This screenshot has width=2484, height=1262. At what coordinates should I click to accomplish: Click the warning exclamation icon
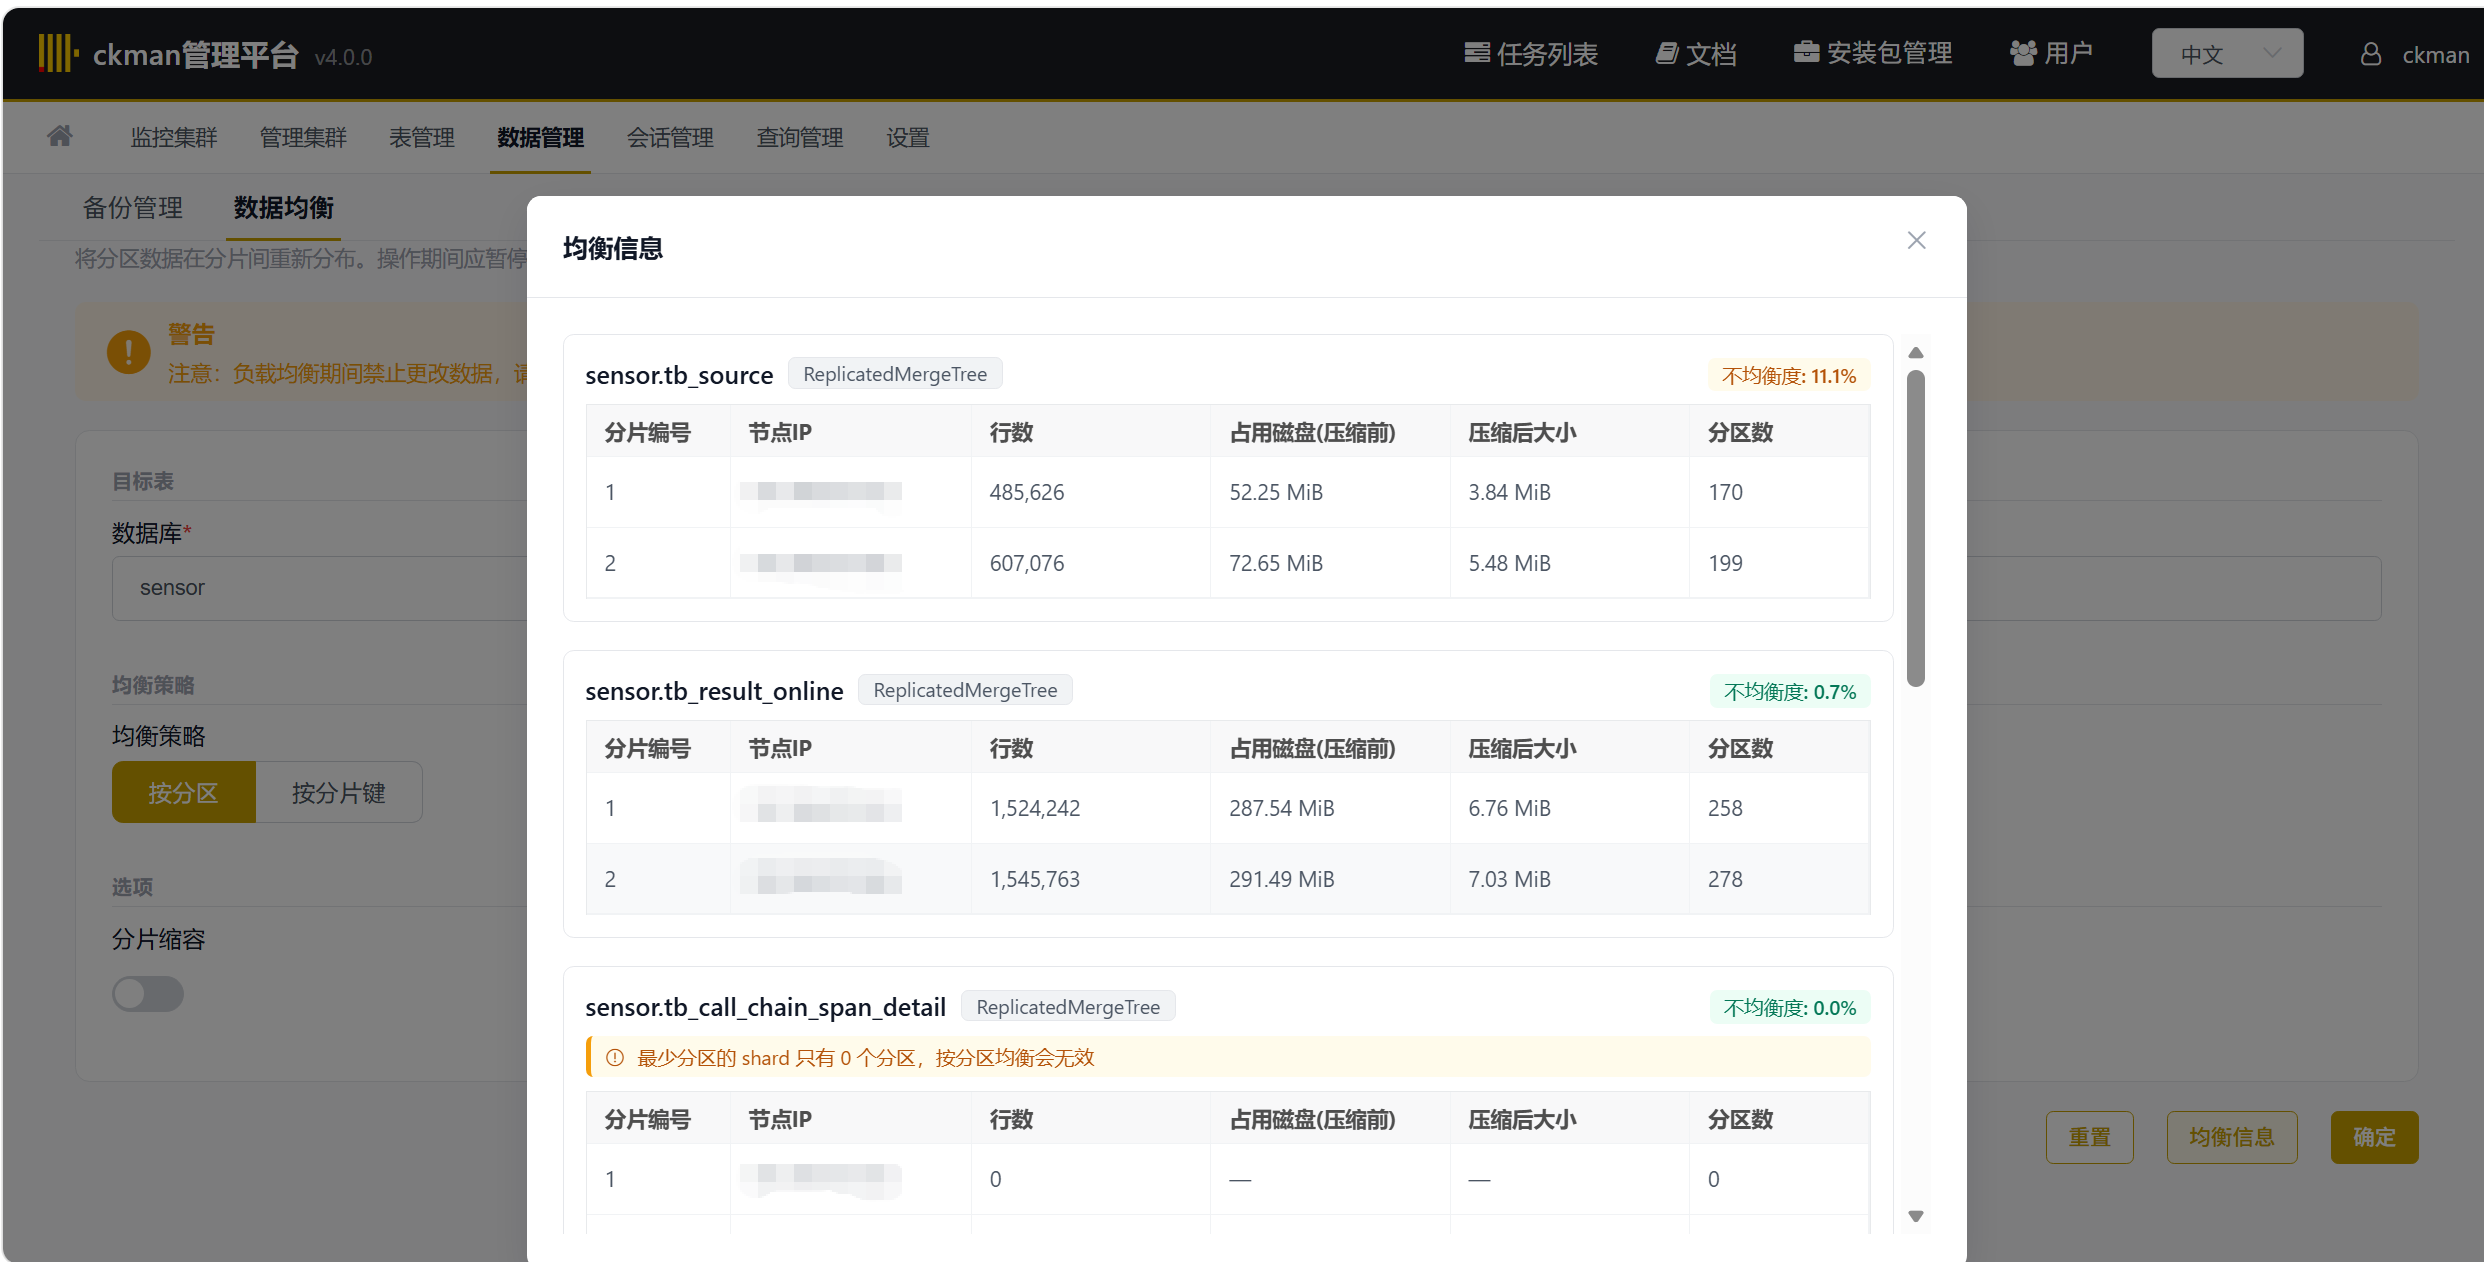[129, 352]
